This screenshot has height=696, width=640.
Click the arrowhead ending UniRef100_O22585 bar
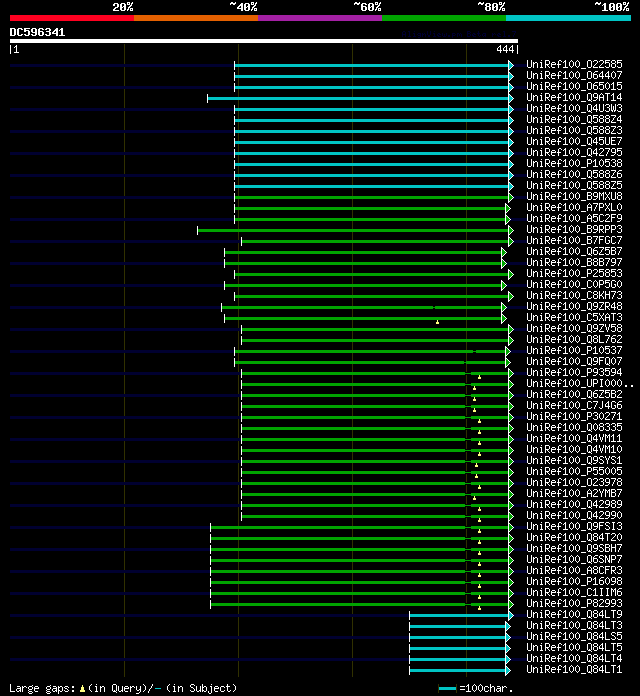[x=511, y=65]
